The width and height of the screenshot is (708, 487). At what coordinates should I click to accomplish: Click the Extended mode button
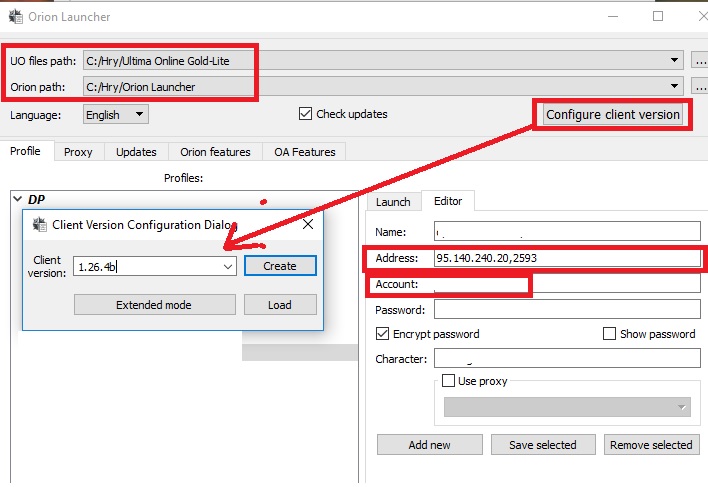click(x=154, y=305)
